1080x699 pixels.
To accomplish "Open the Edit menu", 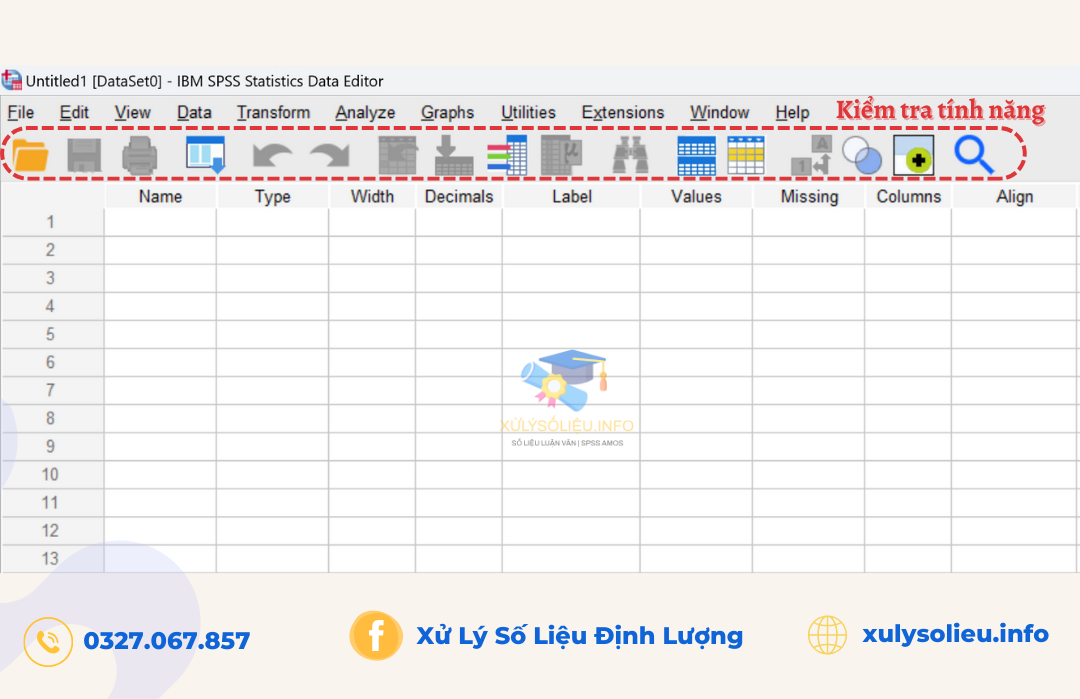I will [74, 112].
